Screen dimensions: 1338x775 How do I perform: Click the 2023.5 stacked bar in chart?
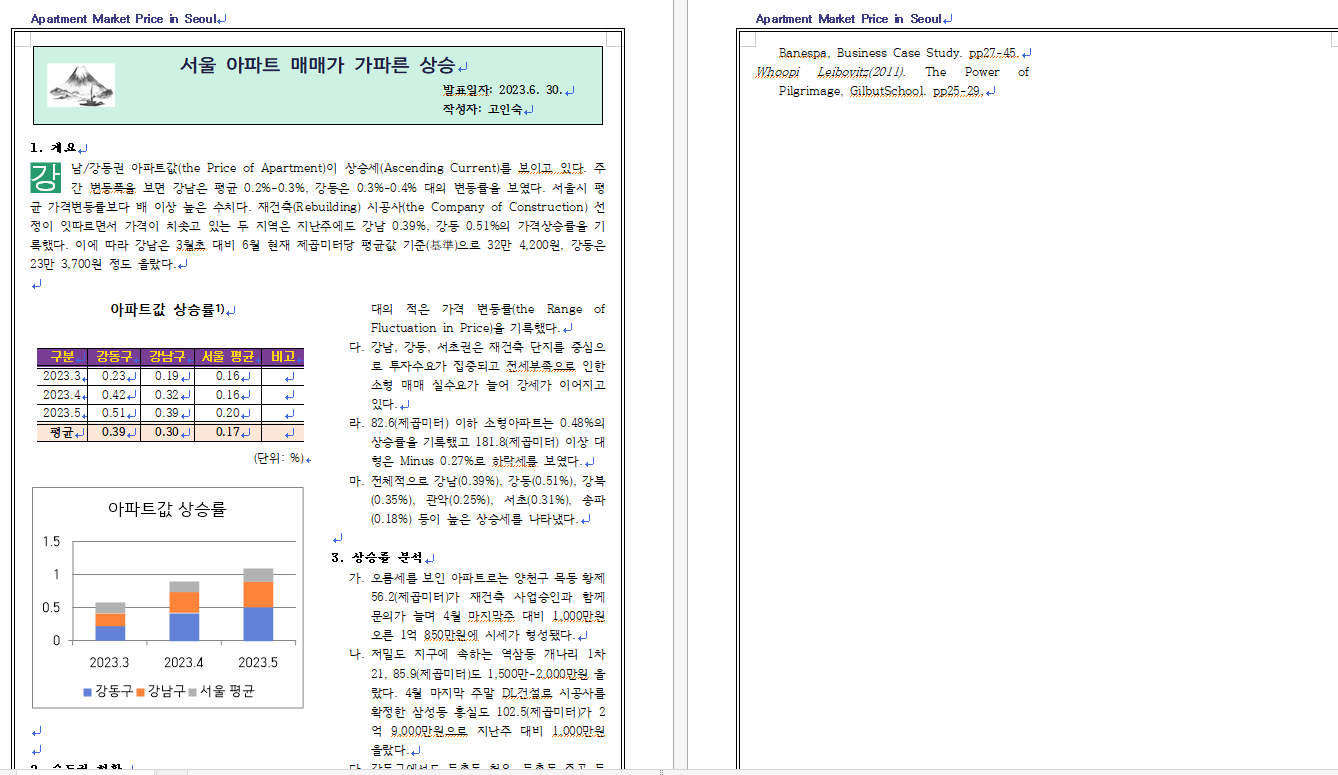(258, 604)
